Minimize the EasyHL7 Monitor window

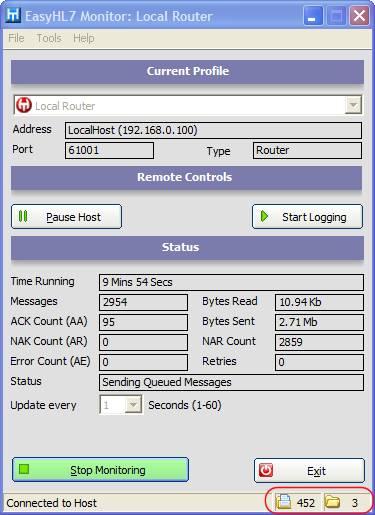[x=313, y=16]
